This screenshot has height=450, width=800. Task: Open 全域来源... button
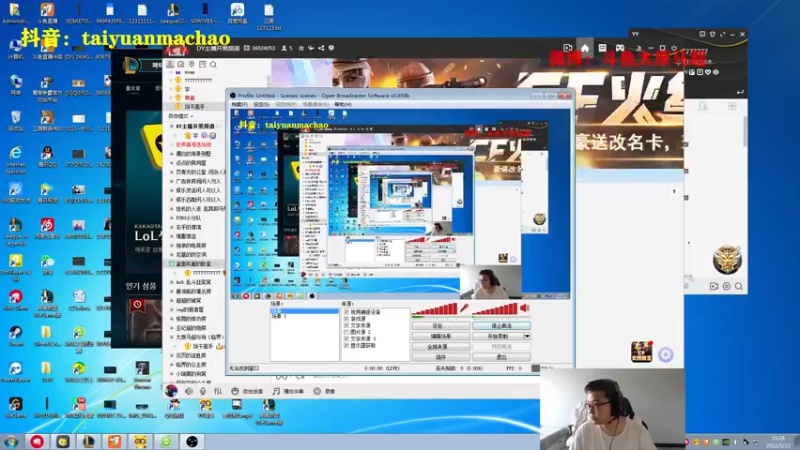(441, 346)
